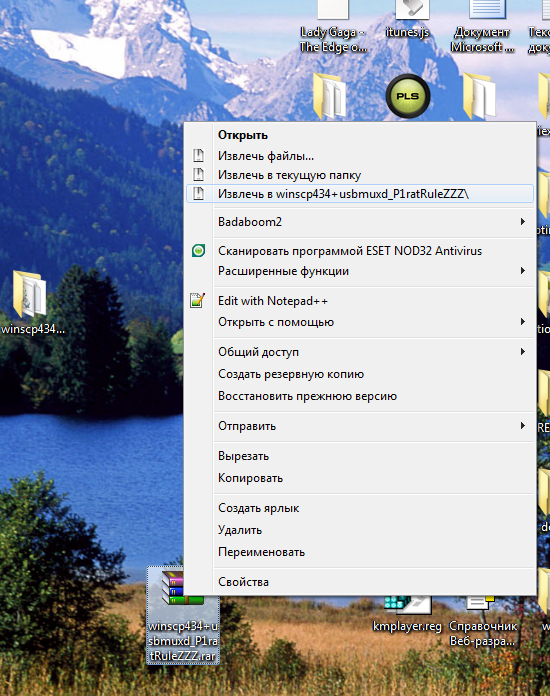The width and height of the screenshot is (550, 696).
Task: Select the green PLS desktop icon
Action: coord(408,96)
